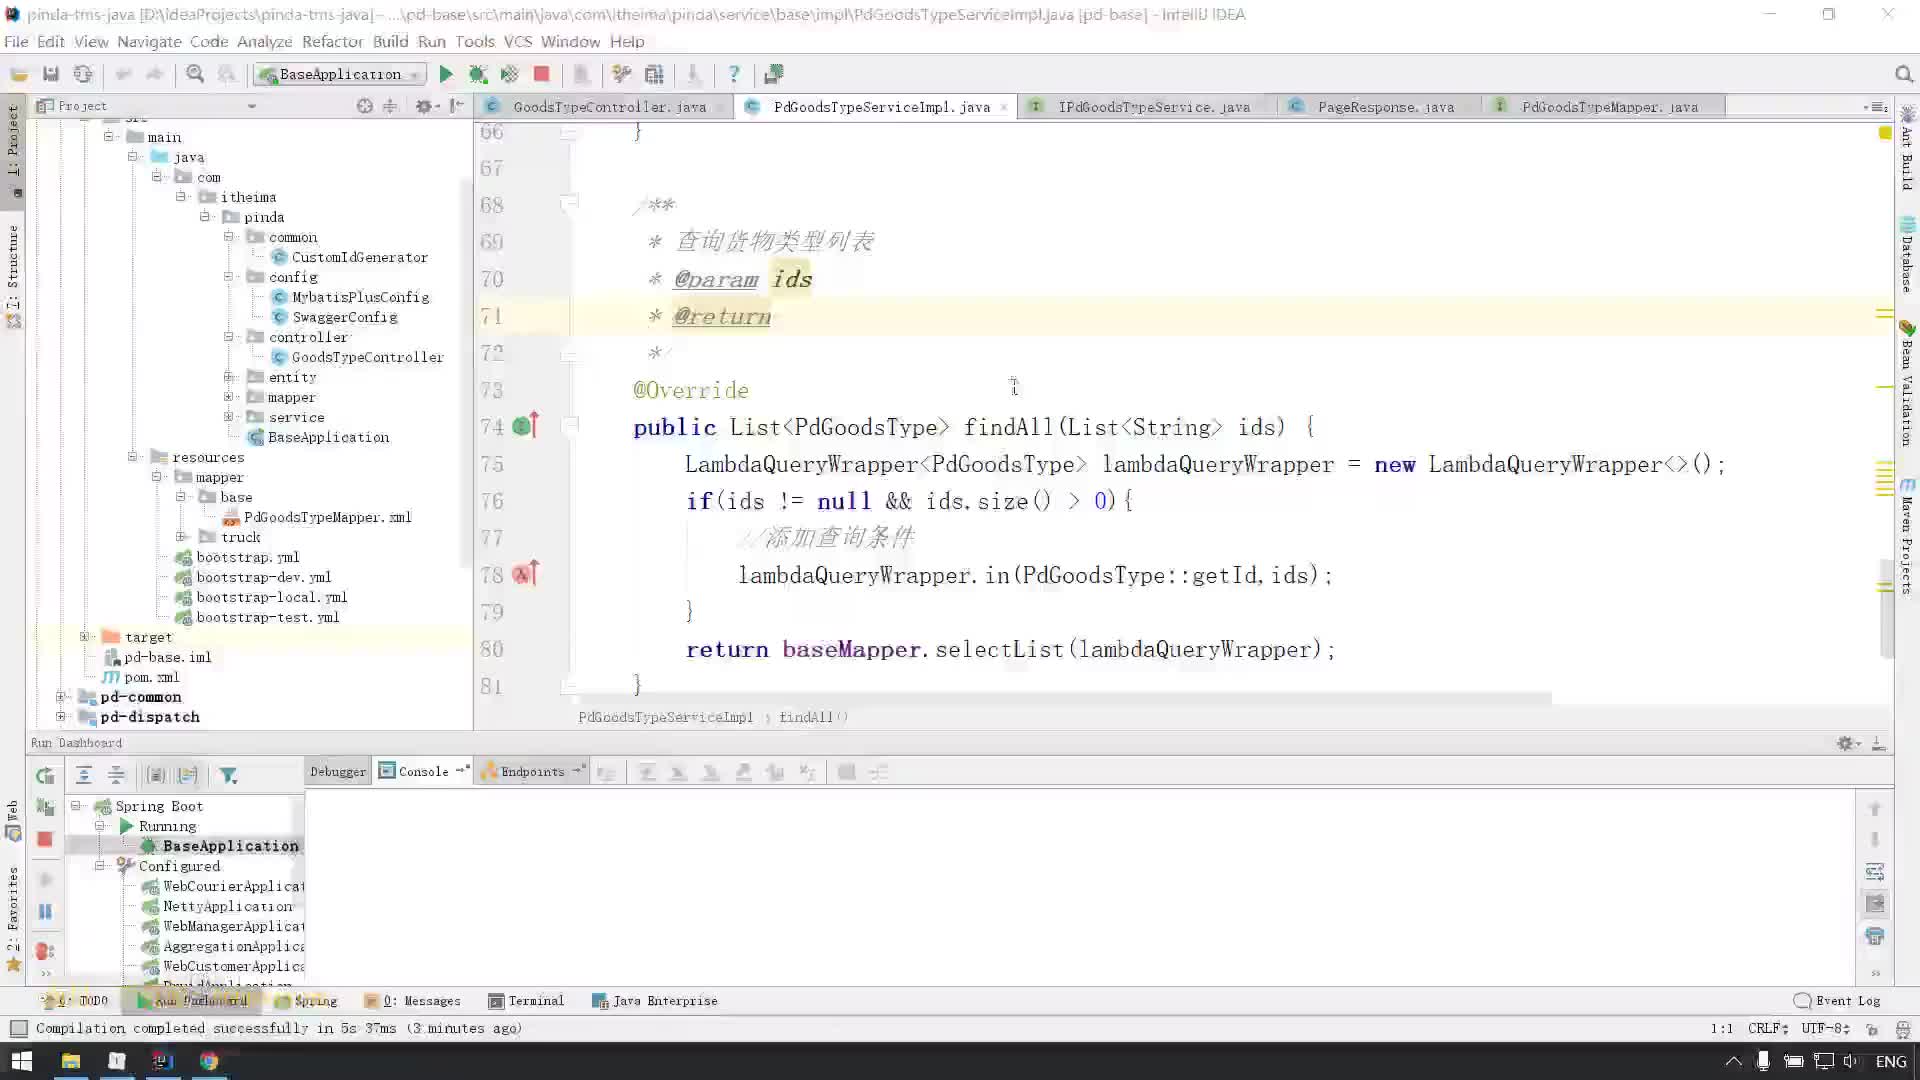Open the Database side panel
The height and width of the screenshot is (1080, 1920).
pos(1907,255)
